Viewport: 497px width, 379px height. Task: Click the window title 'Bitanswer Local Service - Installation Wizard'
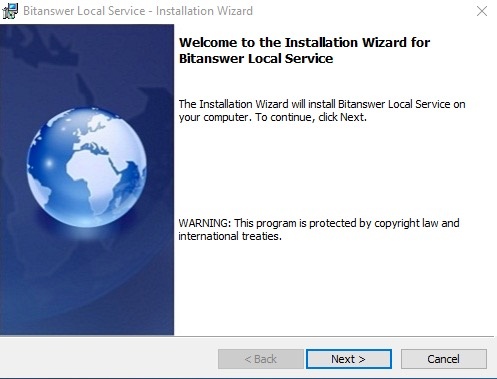(x=138, y=11)
